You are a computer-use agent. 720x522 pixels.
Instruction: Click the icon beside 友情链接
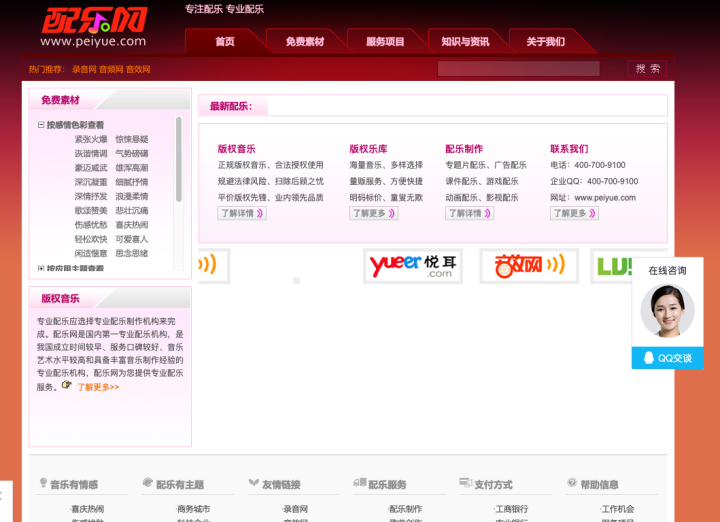click(x=254, y=483)
